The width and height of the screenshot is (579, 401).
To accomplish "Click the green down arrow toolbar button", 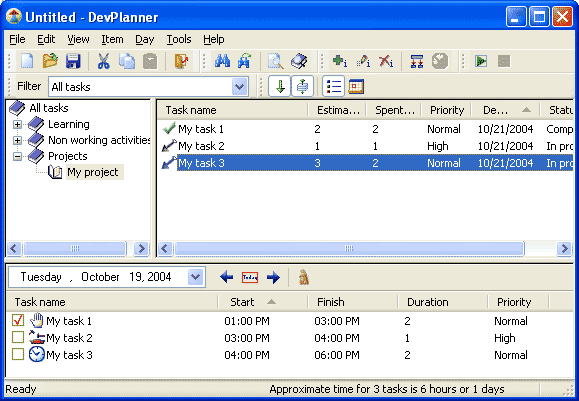I will coord(280,86).
